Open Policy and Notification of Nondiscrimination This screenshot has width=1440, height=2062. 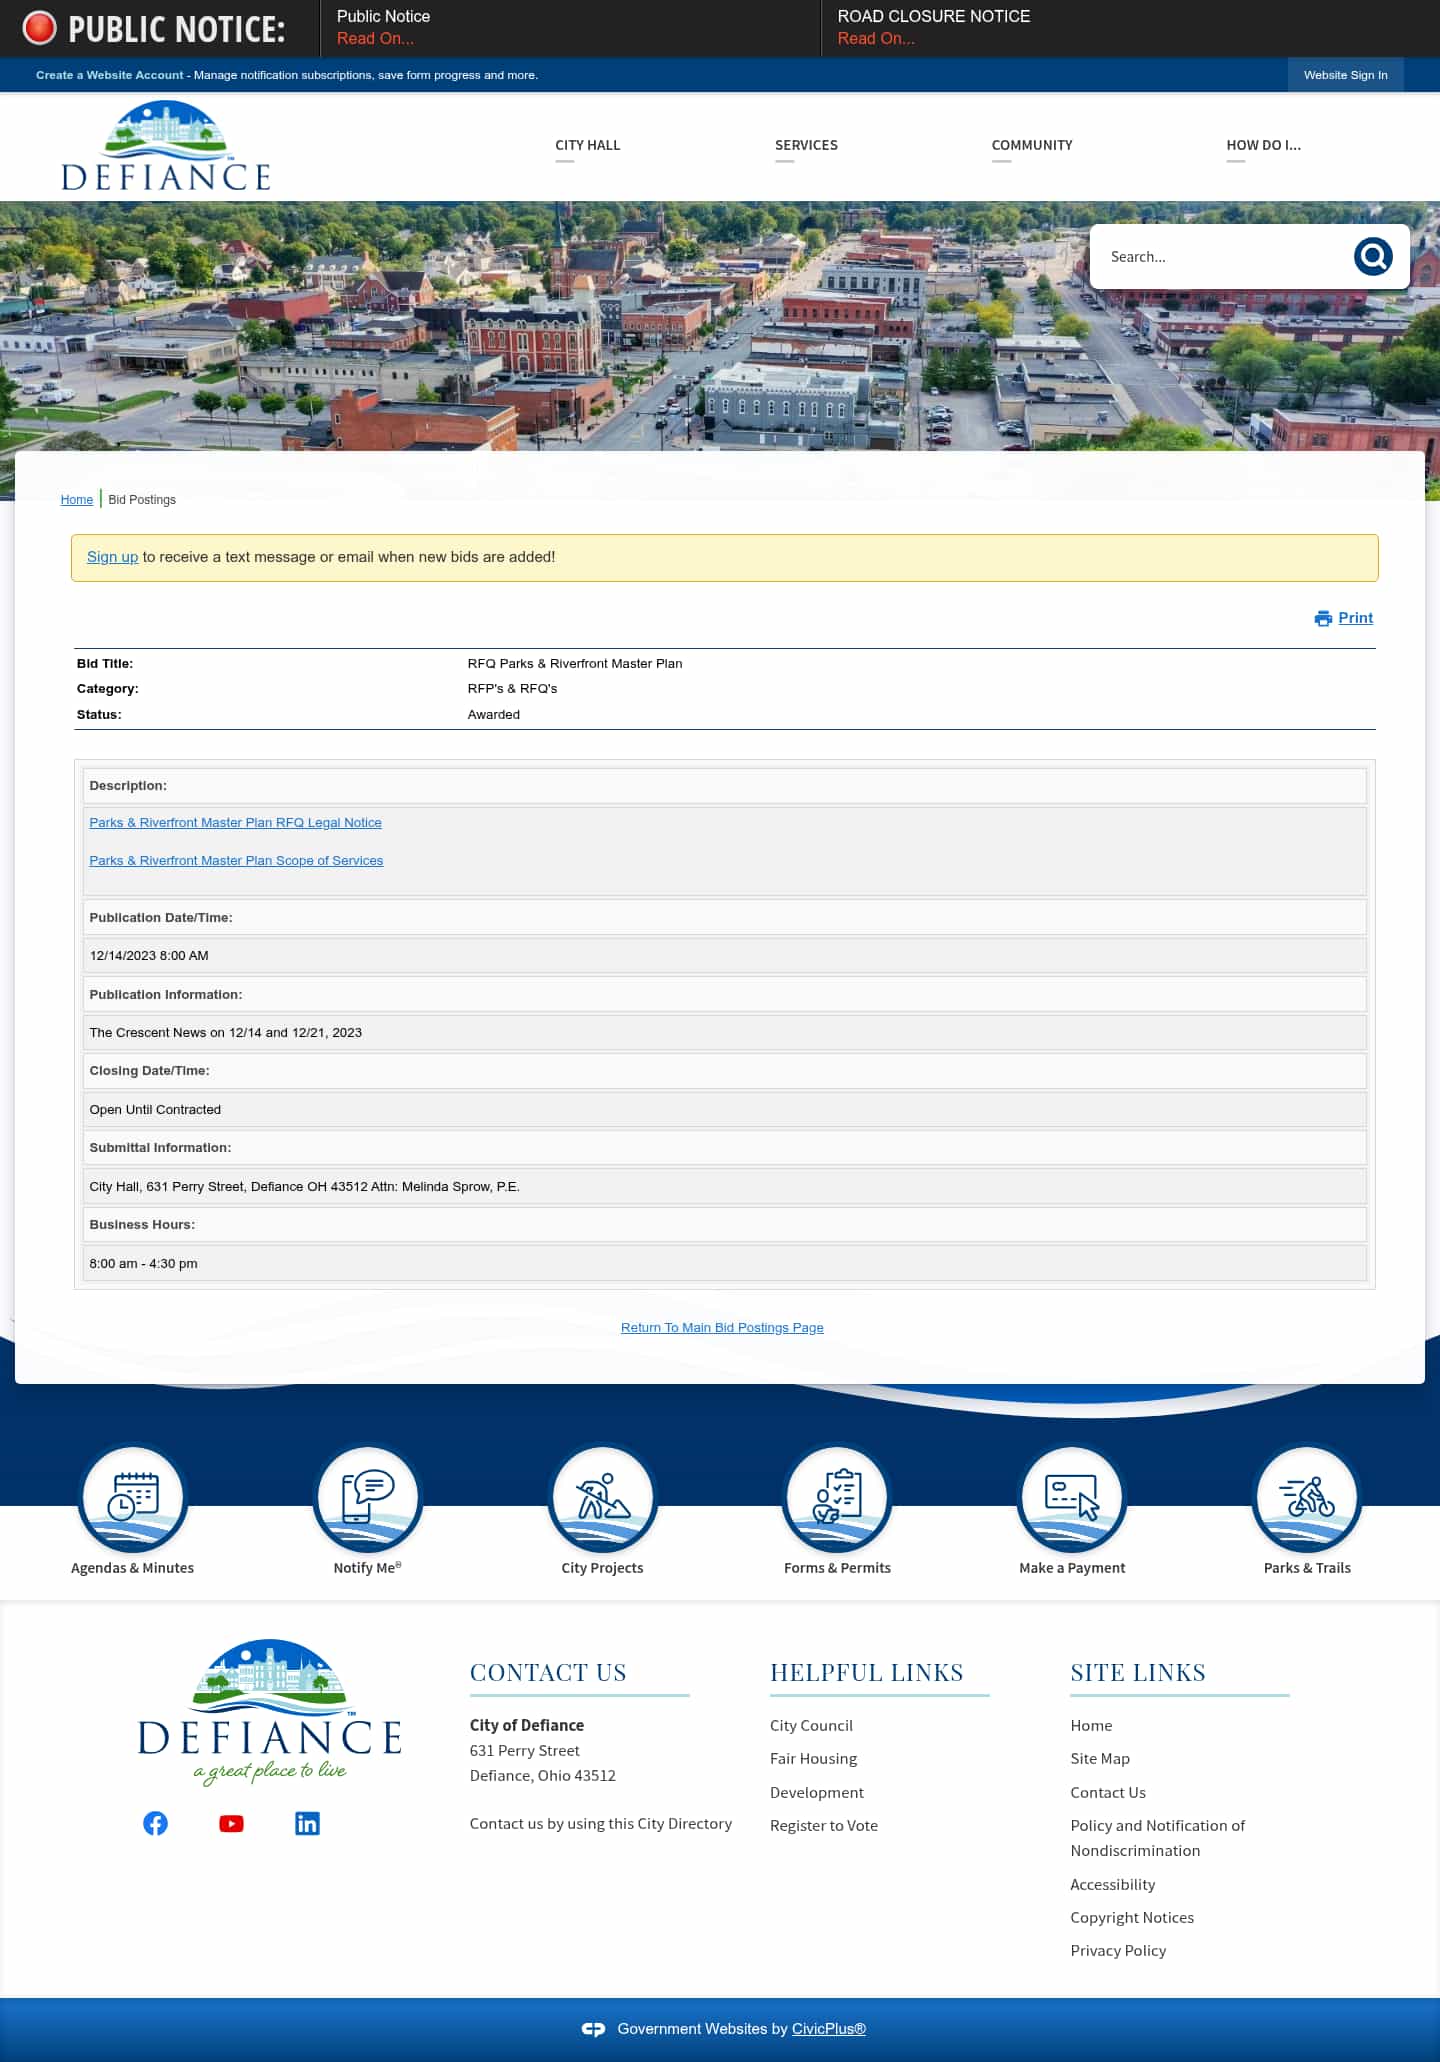1158,1838
